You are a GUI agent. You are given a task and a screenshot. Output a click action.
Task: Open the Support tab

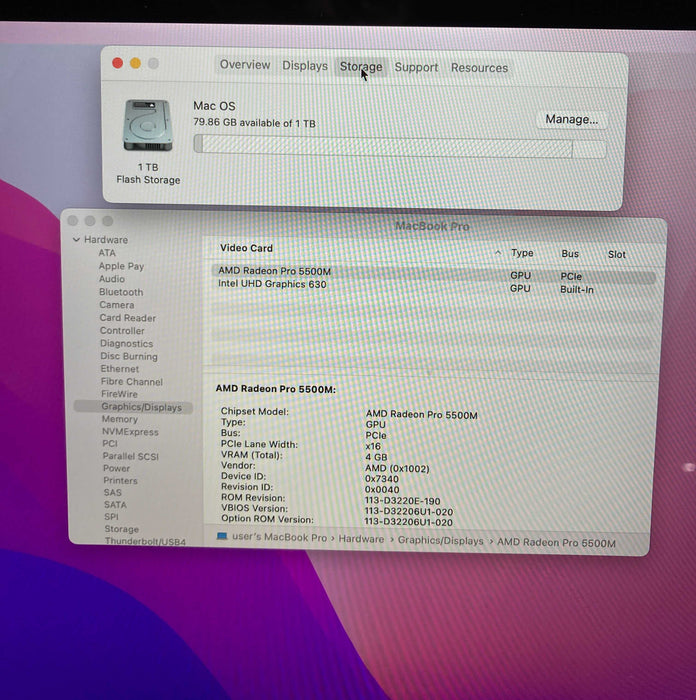416,67
